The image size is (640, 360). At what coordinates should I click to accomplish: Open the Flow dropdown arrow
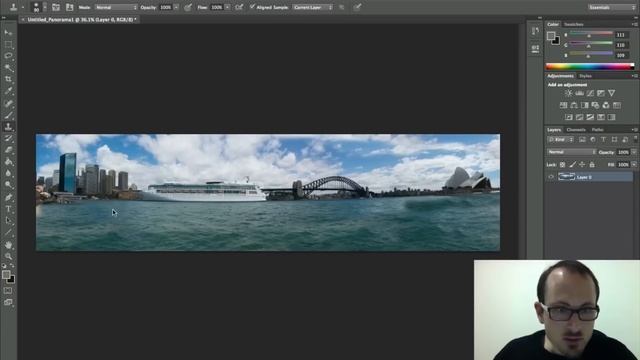coord(227,7)
